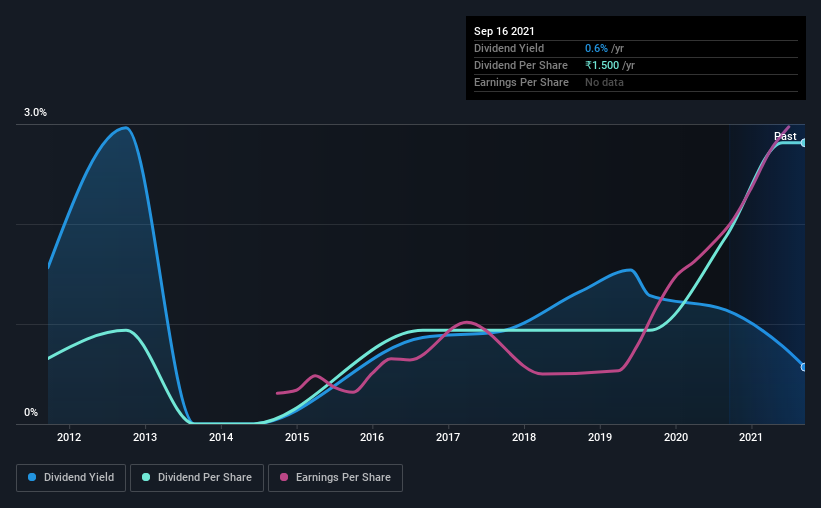Select the 2018 x-axis label
The width and height of the screenshot is (821, 508).
[x=524, y=437]
